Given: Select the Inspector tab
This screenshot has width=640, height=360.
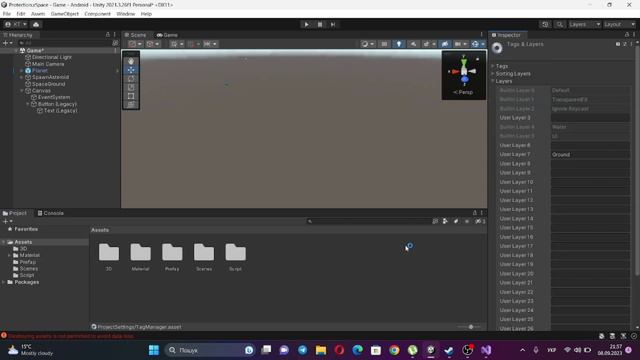Looking at the screenshot, I should point(506,35).
